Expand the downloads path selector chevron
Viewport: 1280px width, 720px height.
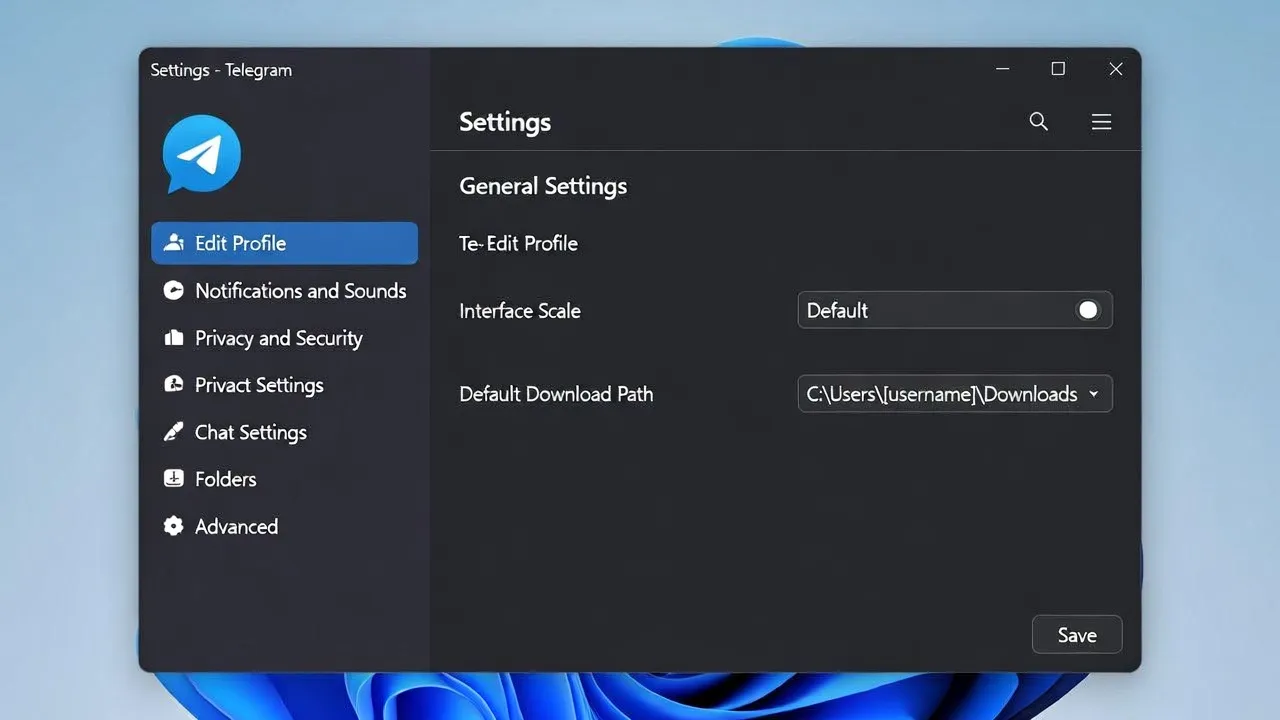pos(1094,394)
